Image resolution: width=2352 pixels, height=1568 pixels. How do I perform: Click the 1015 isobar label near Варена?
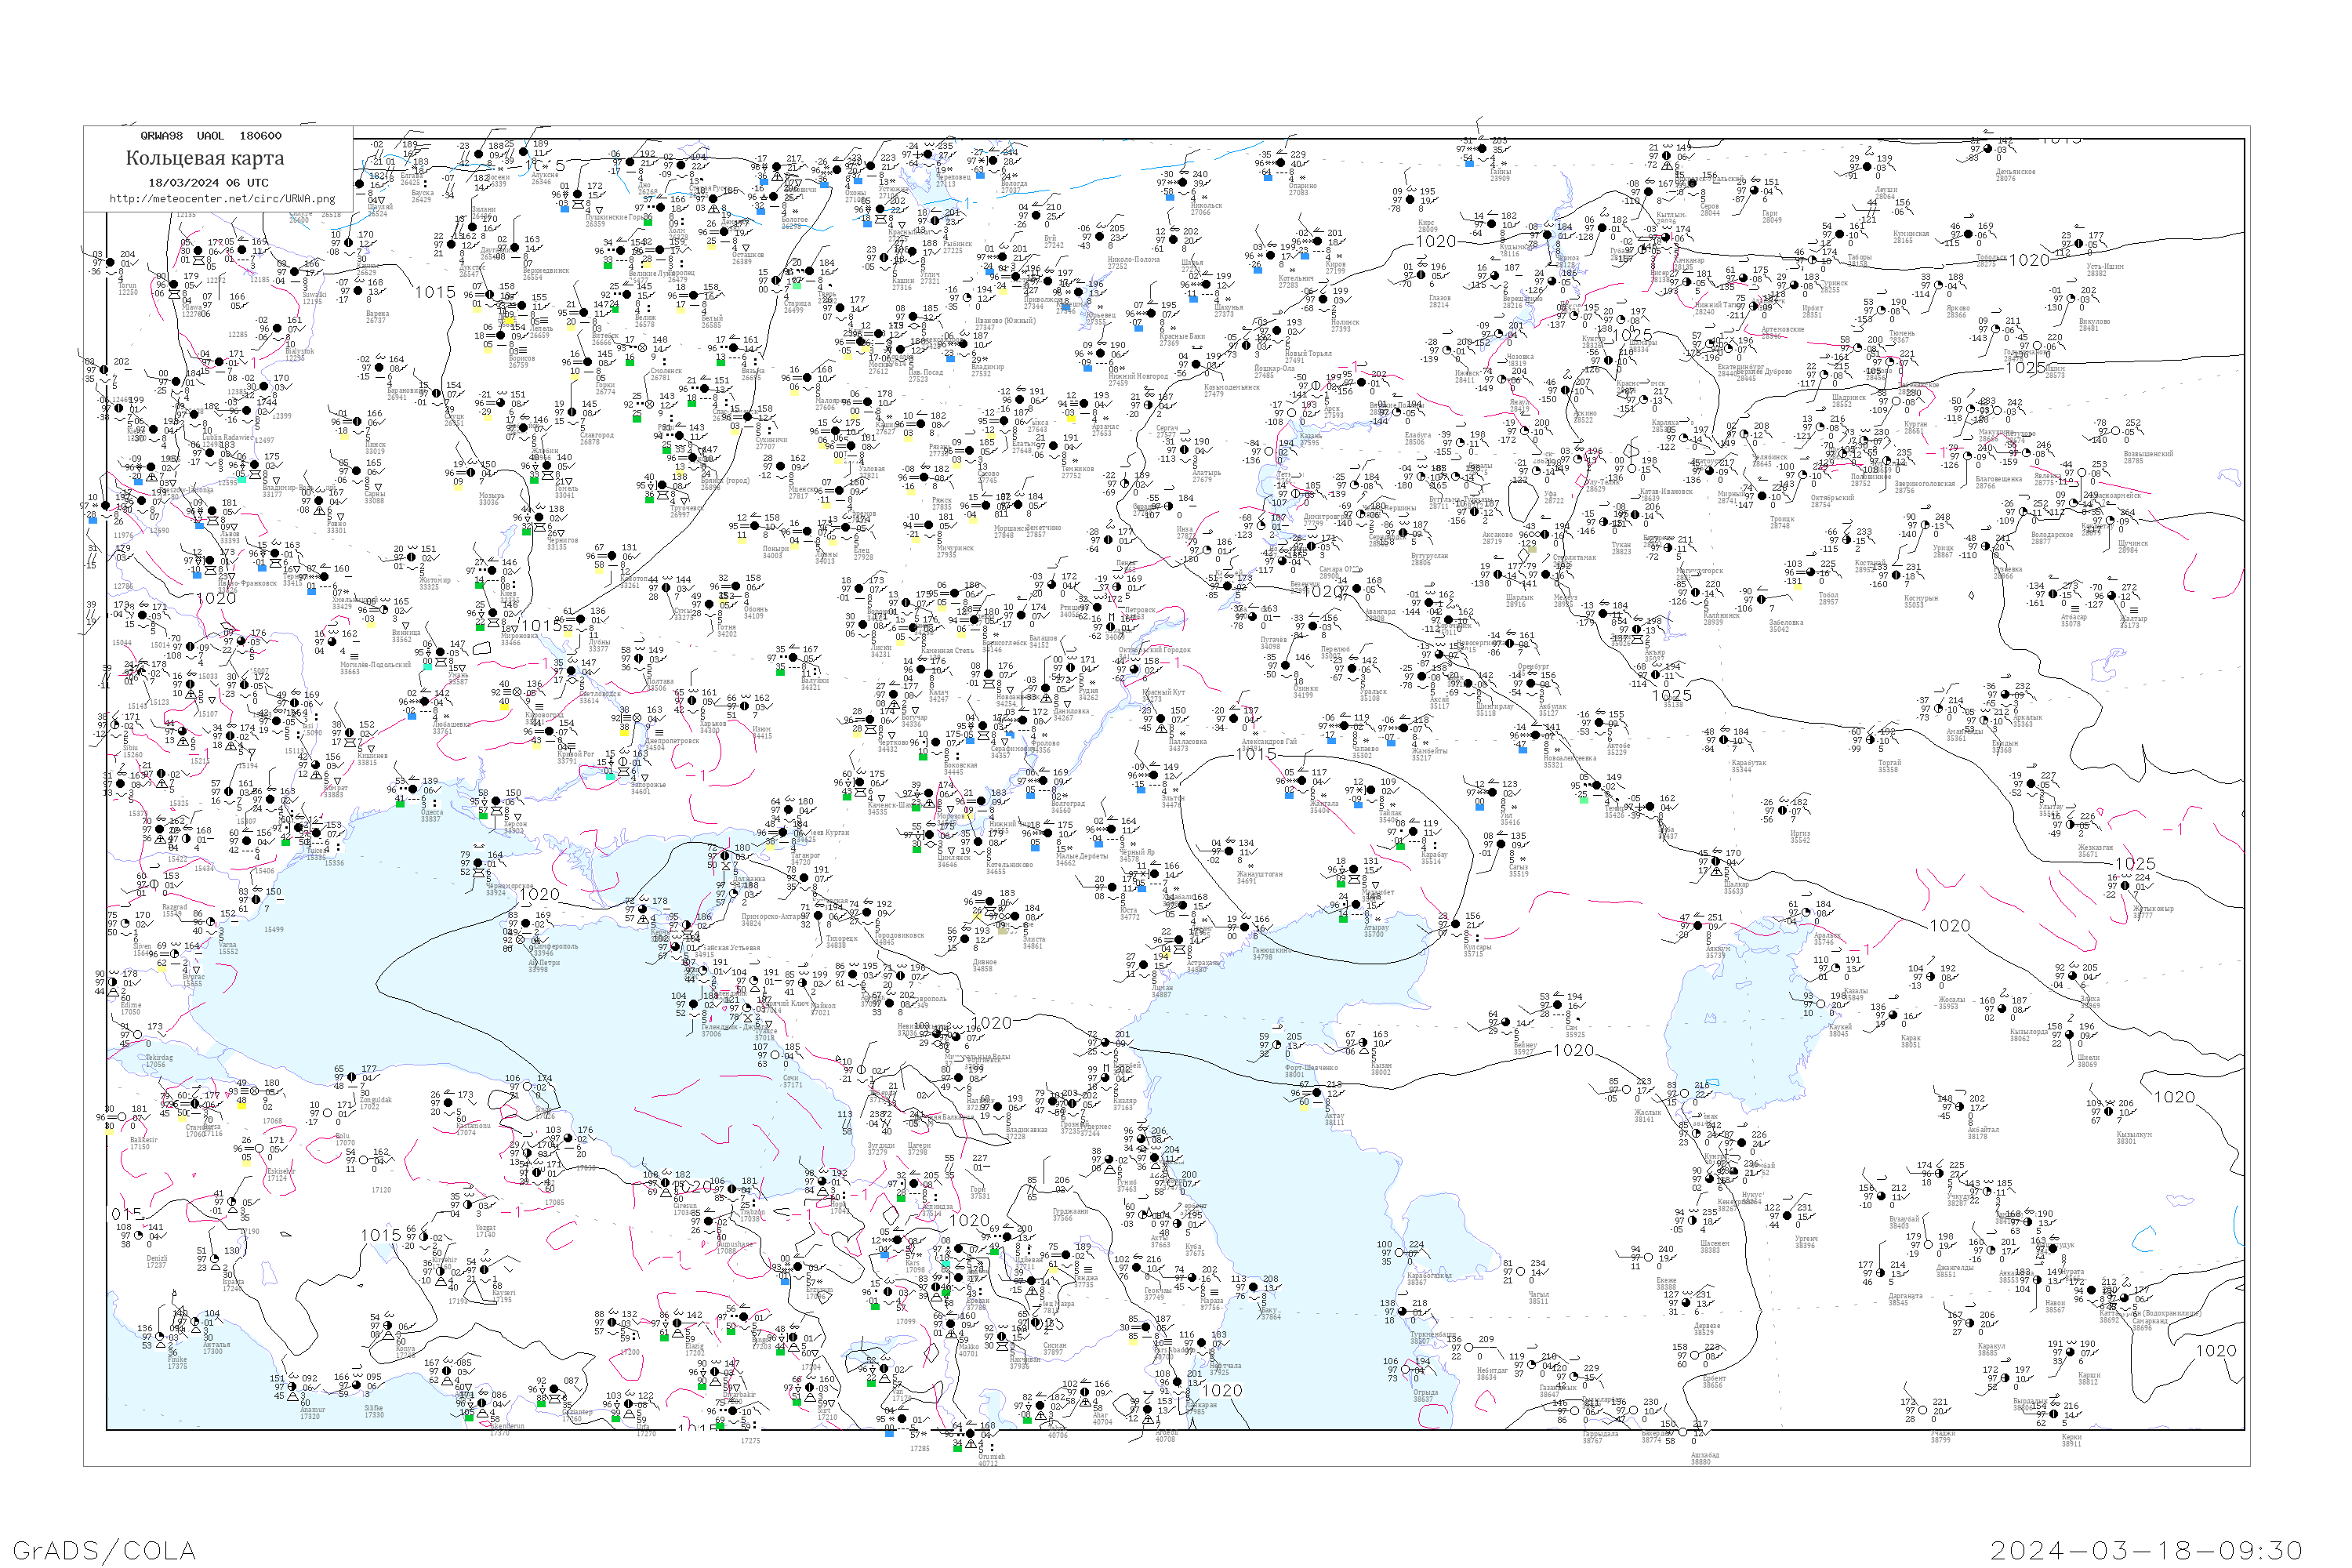435,292
